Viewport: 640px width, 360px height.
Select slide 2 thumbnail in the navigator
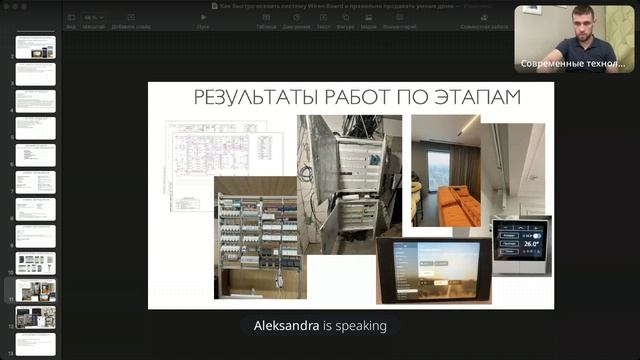click(x=36, y=47)
